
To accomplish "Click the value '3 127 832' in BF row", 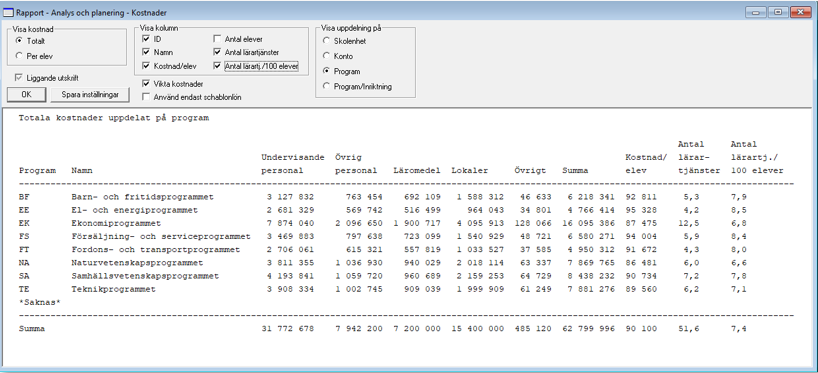I will [x=290, y=197].
